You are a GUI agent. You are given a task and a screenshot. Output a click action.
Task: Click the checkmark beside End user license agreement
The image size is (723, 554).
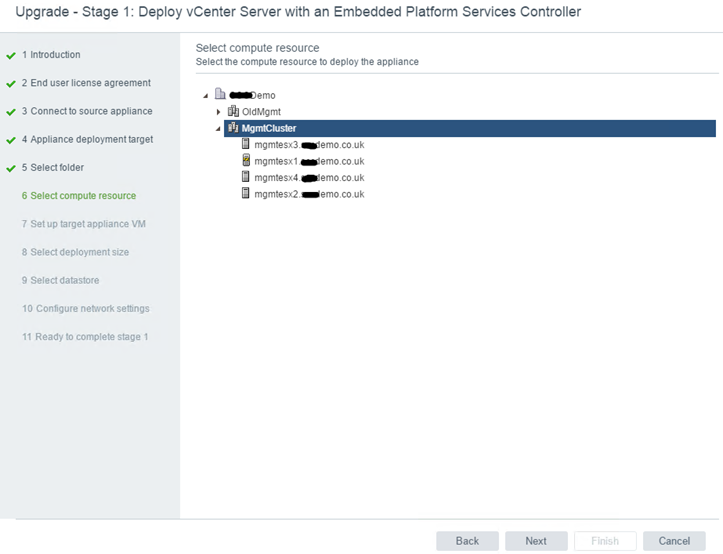(11, 84)
